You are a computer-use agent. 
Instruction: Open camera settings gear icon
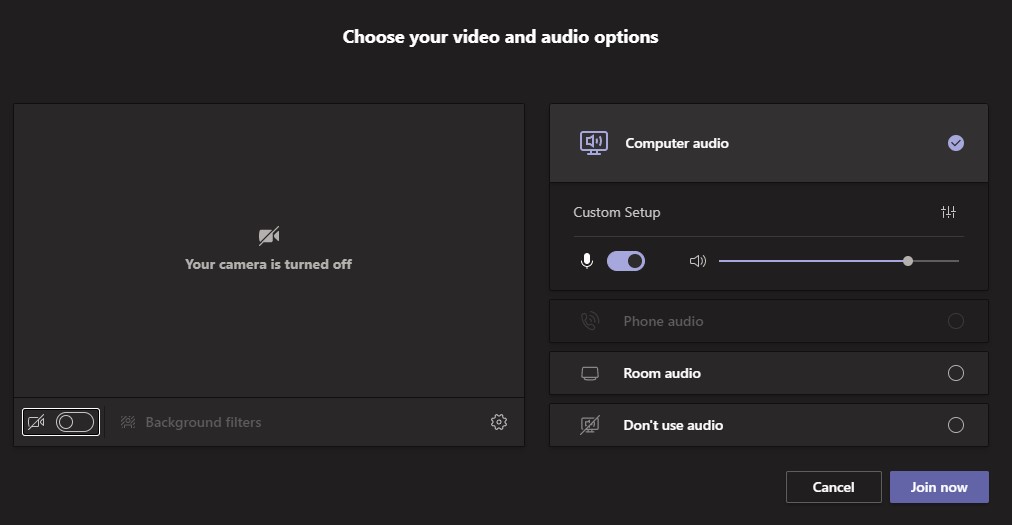coord(499,422)
